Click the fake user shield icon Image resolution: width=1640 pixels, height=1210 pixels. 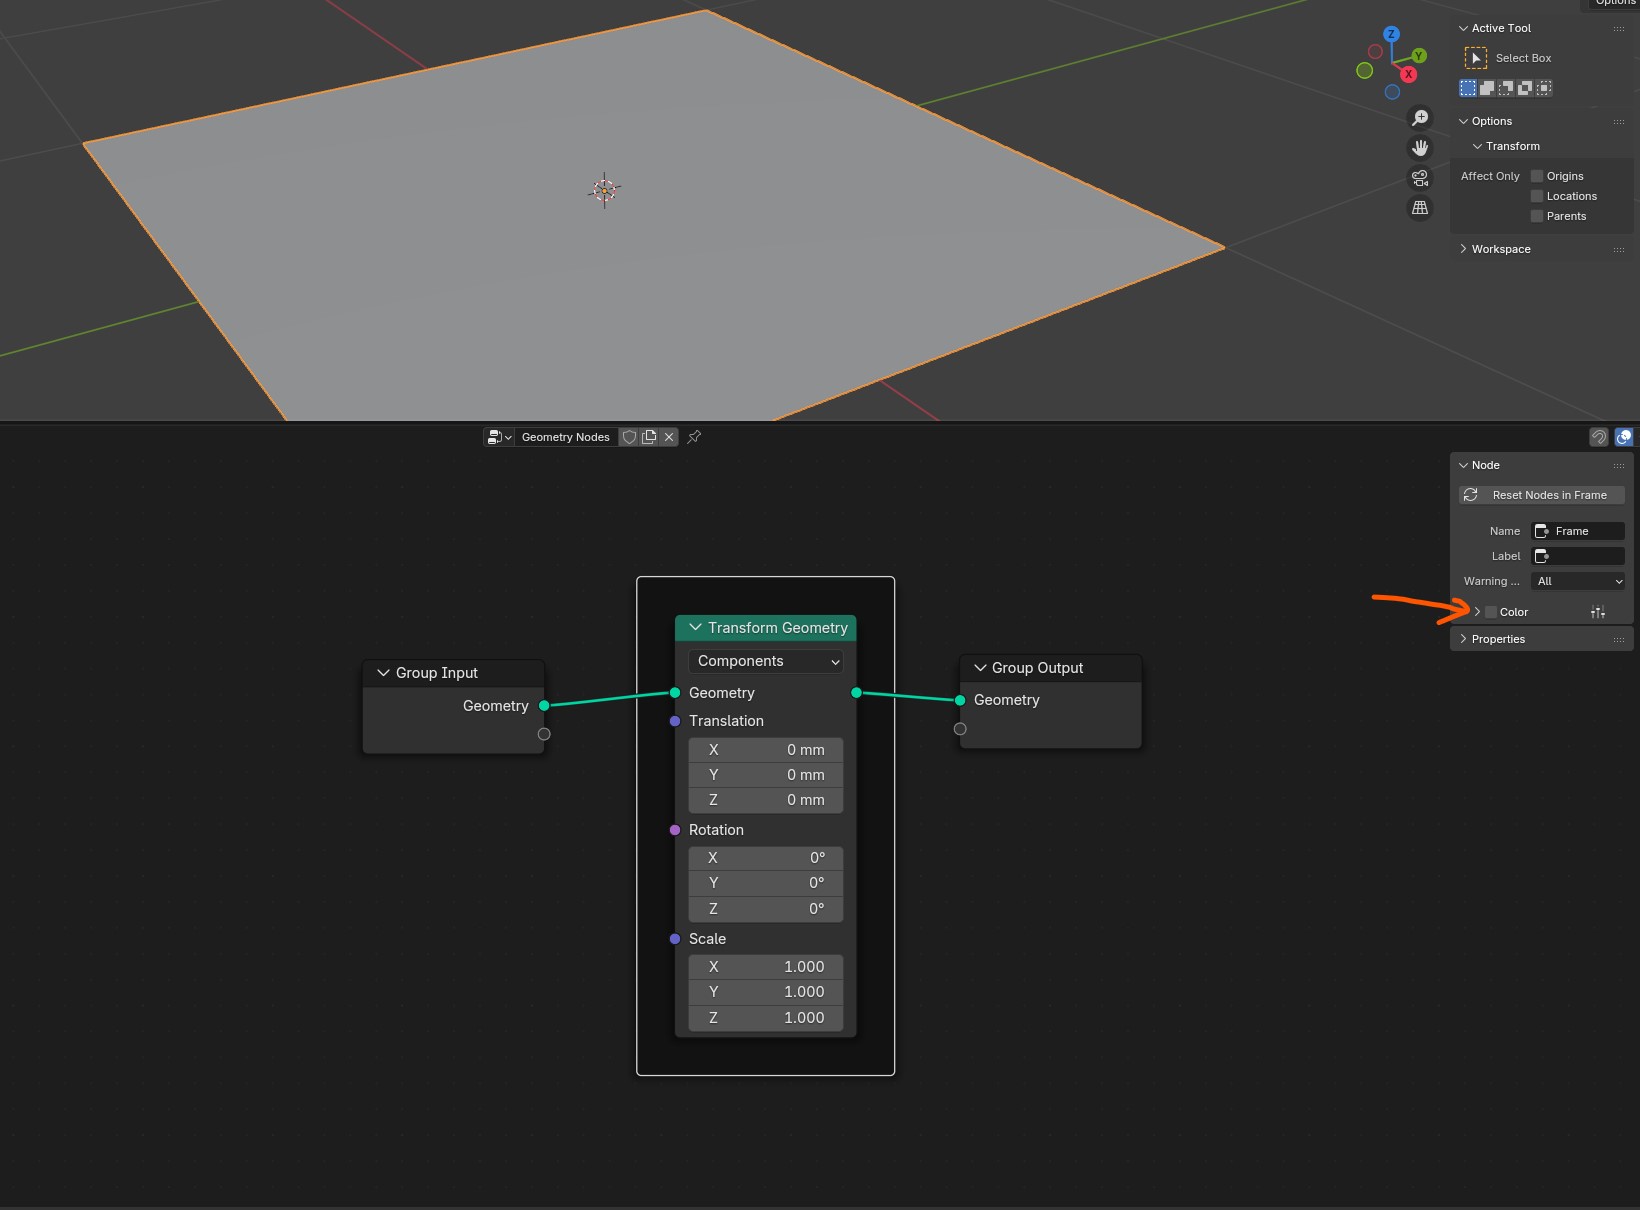[629, 437]
